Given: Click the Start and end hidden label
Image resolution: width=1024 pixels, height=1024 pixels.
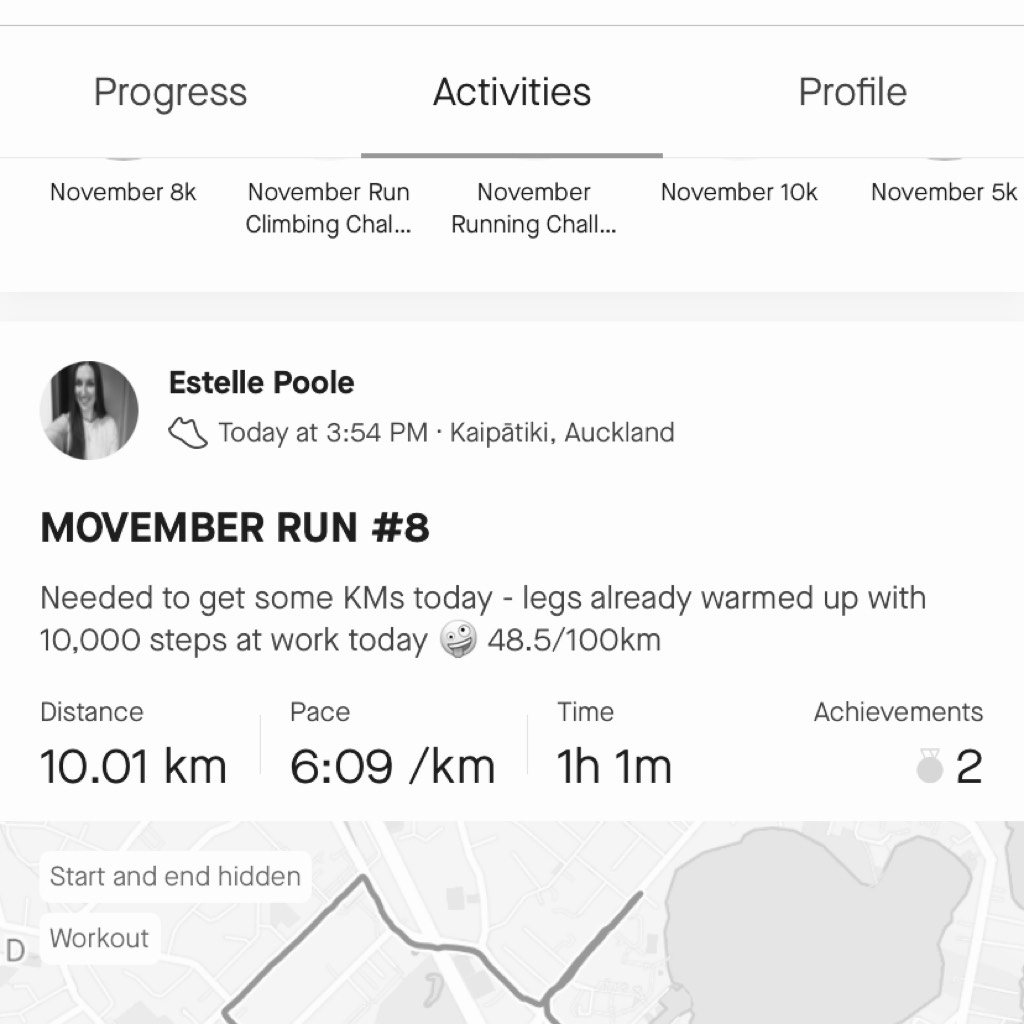Looking at the screenshot, I should (175, 876).
